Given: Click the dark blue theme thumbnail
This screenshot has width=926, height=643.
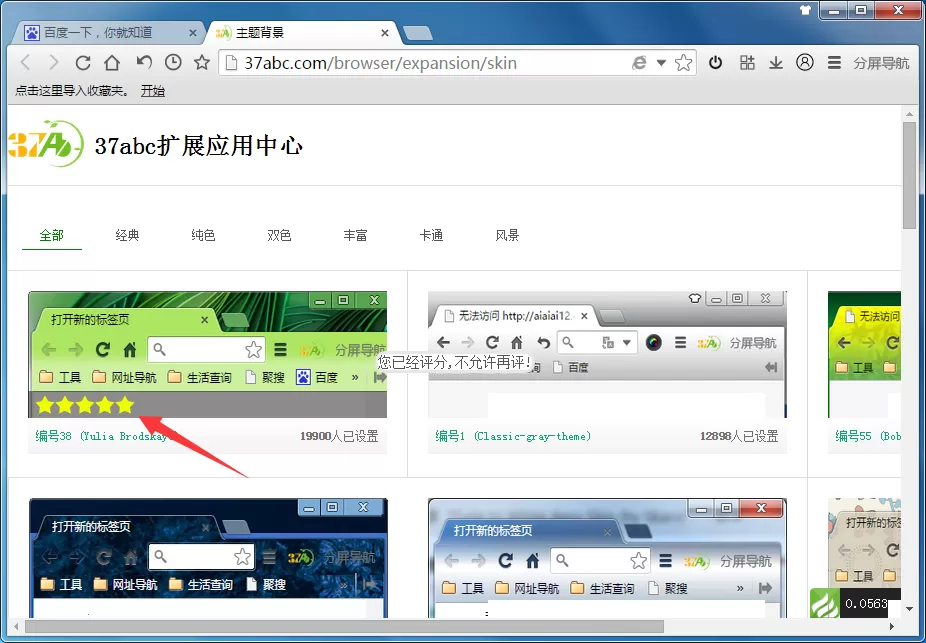Looking at the screenshot, I should click(208, 558).
